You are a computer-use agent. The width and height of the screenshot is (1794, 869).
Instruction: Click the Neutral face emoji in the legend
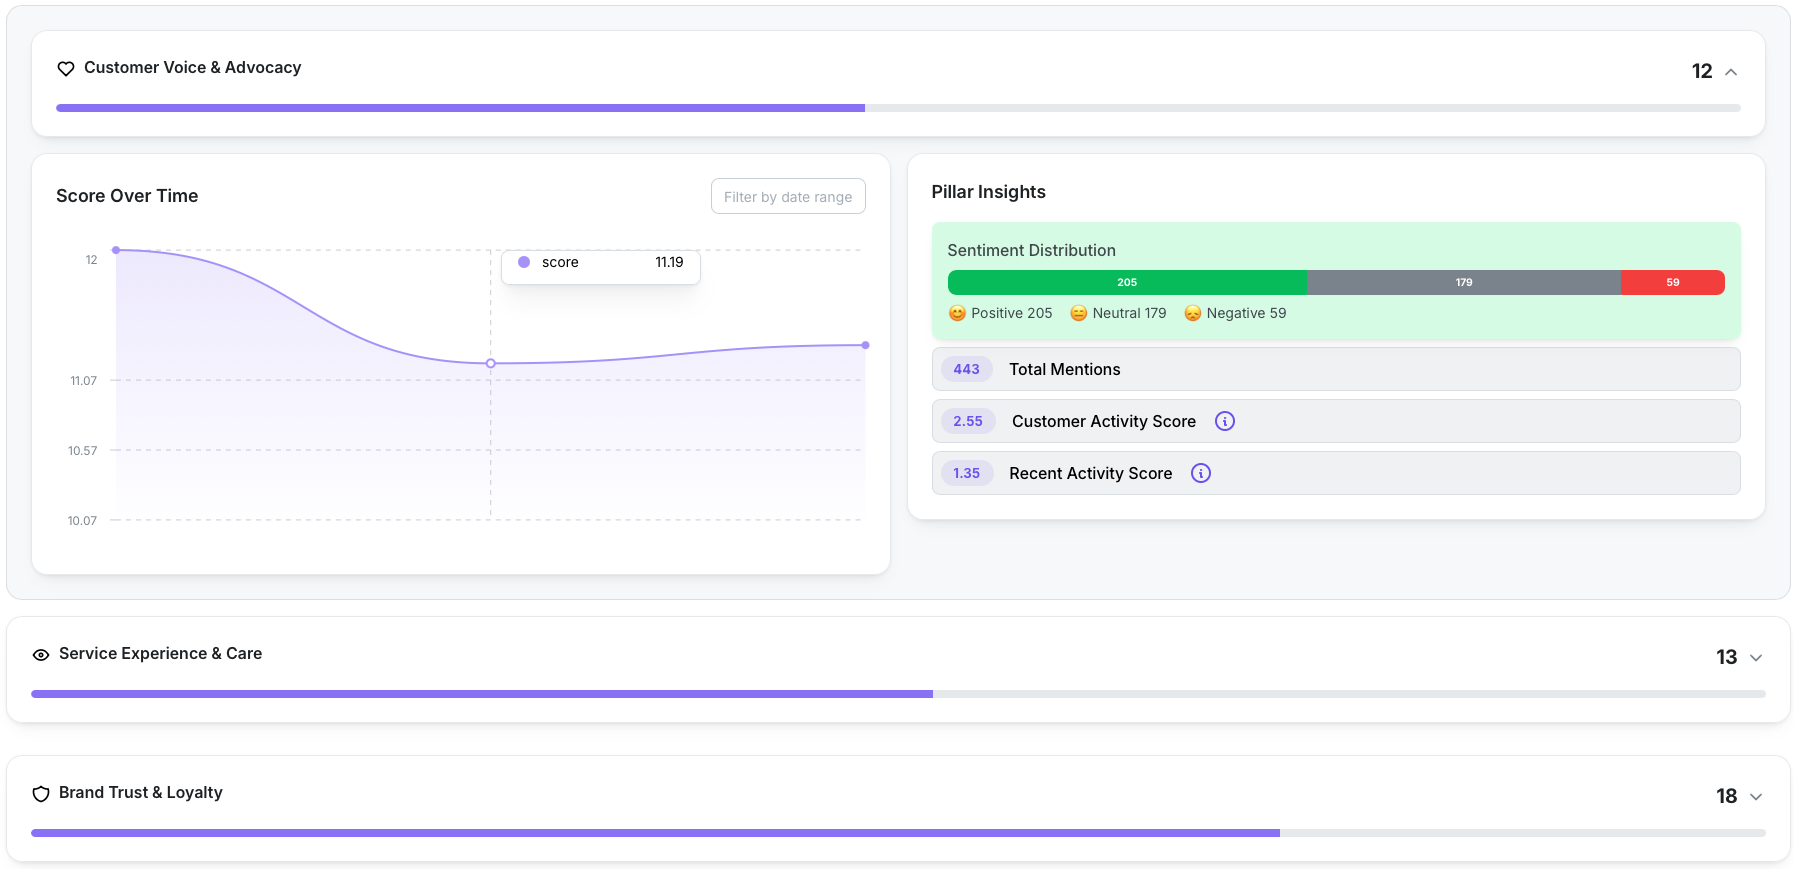pos(1078,313)
